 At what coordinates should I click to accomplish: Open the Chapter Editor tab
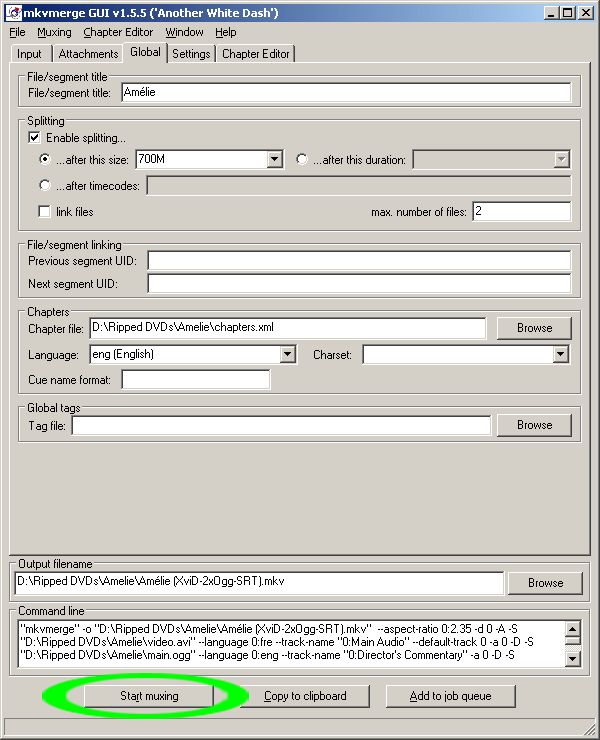[256, 54]
